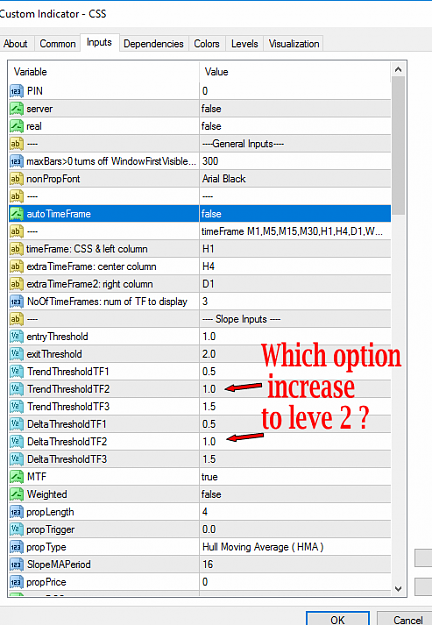Switch to the Dependencies tab
The image size is (432, 625).
[x=153, y=43]
